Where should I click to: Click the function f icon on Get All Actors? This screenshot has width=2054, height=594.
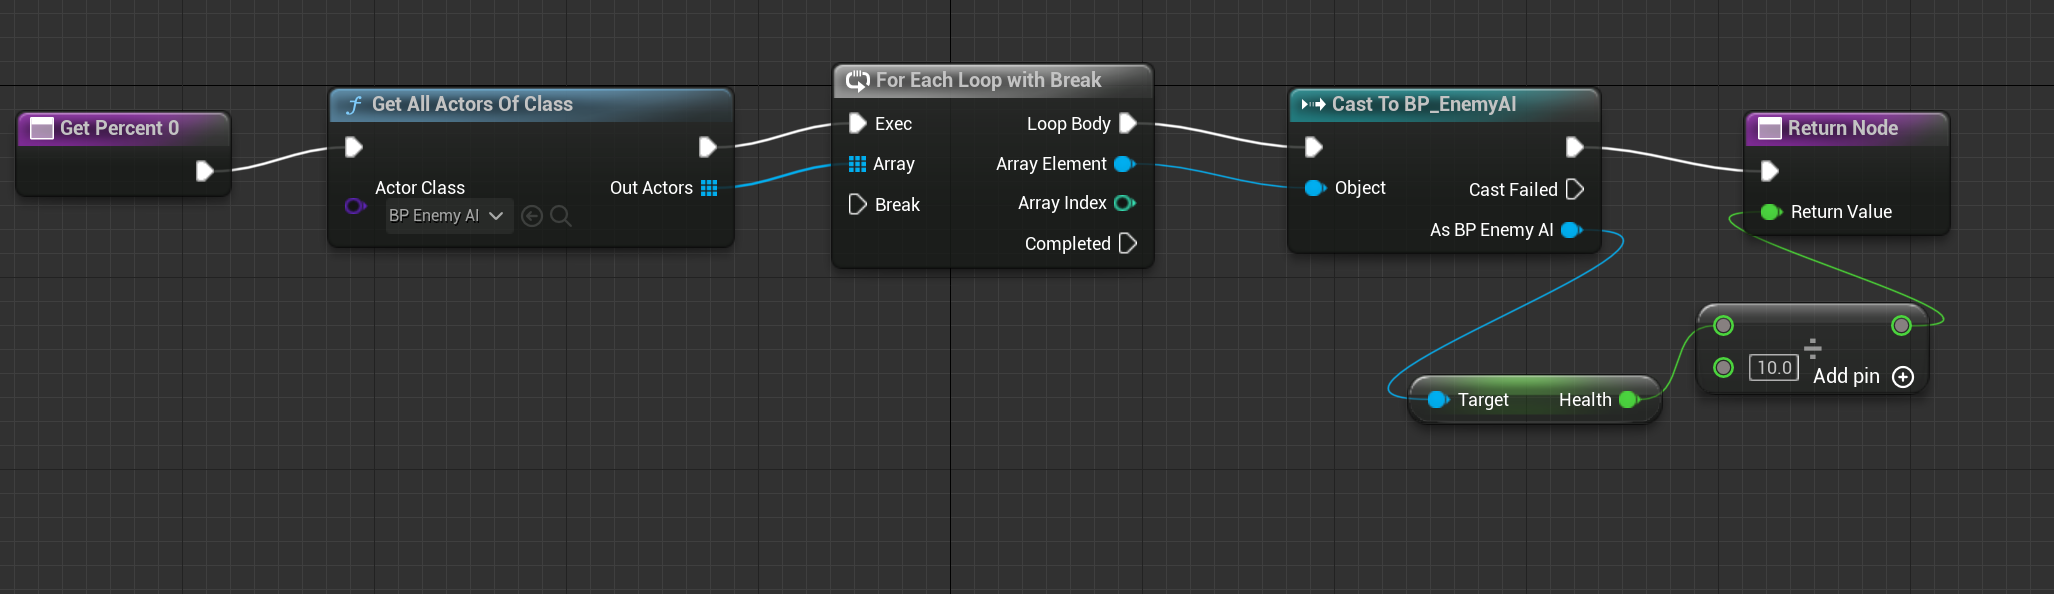coord(354,105)
